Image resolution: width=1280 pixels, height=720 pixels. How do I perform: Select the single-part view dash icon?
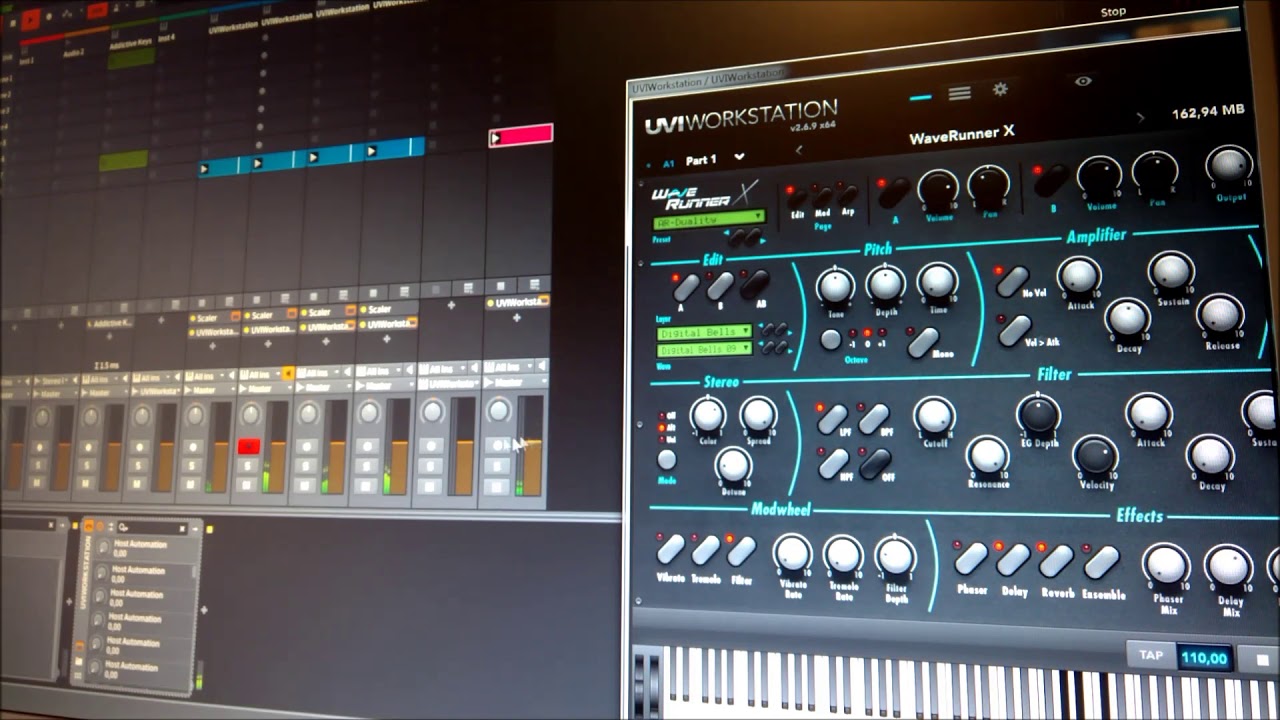tap(920, 97)
